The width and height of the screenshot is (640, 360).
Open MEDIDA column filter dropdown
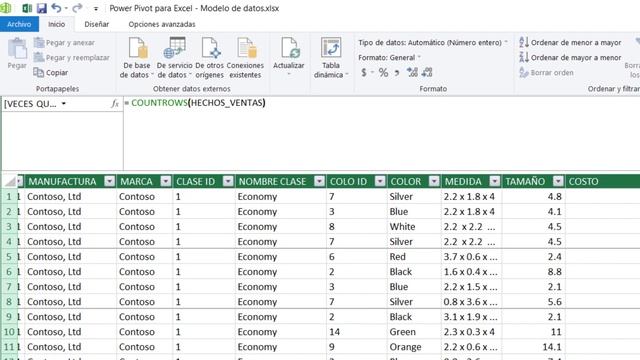tap(495, 181)
